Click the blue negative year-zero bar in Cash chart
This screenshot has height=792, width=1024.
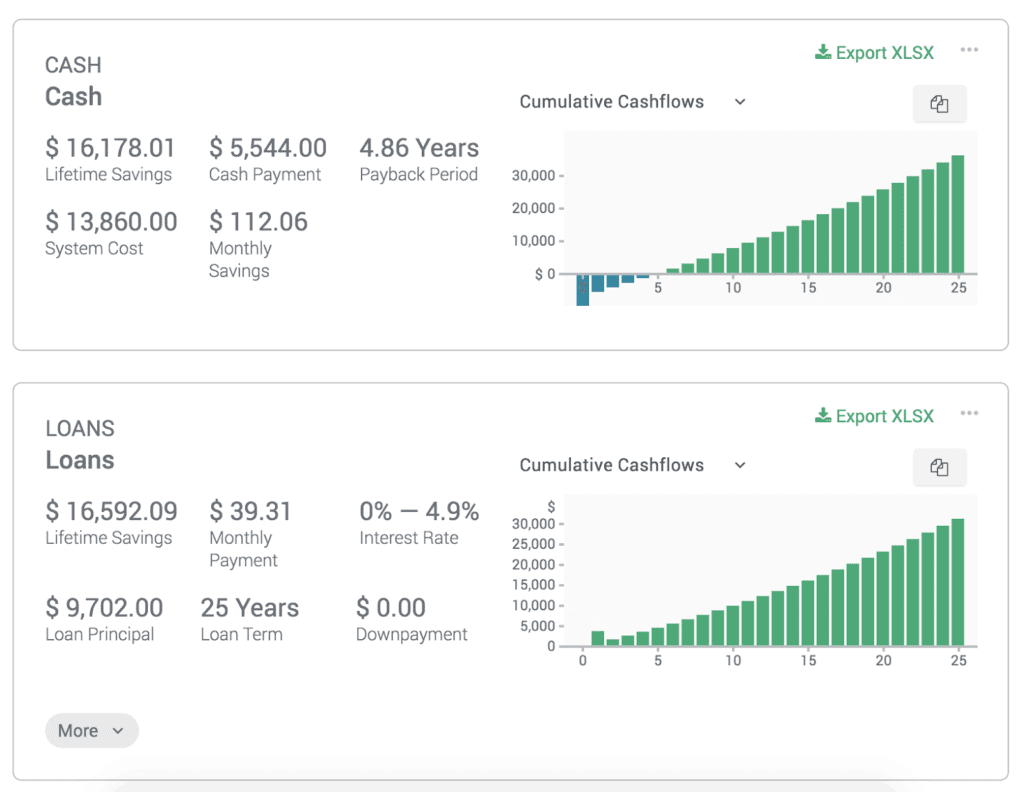(583, 289)
